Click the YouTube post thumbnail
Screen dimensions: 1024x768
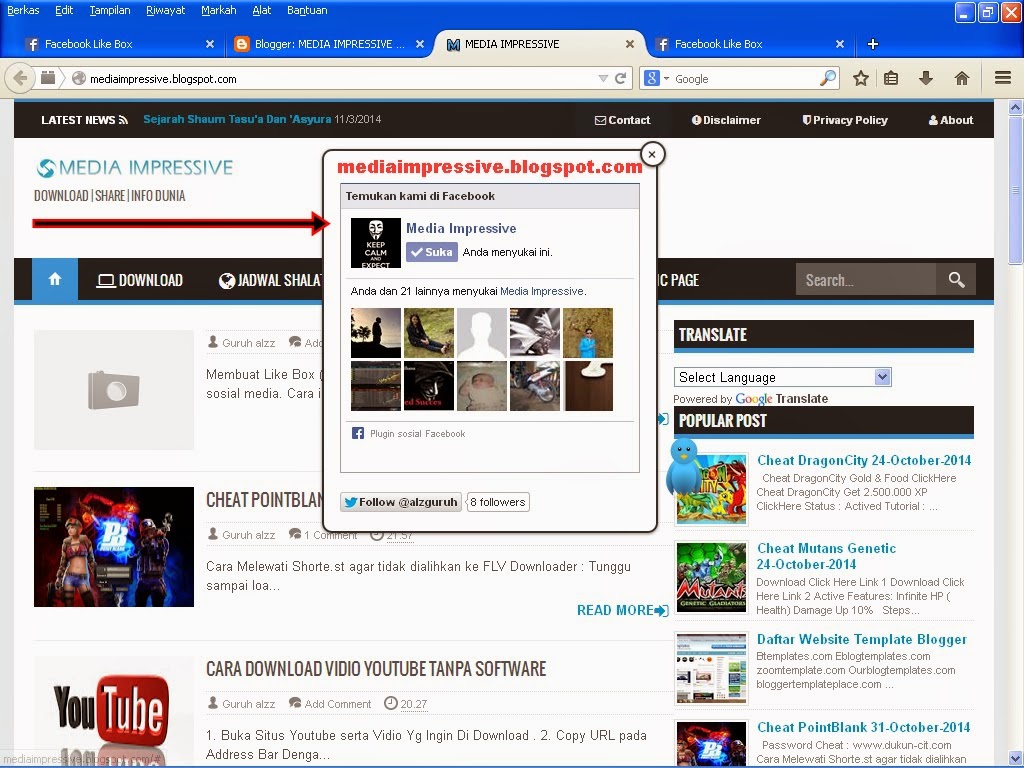114,711
